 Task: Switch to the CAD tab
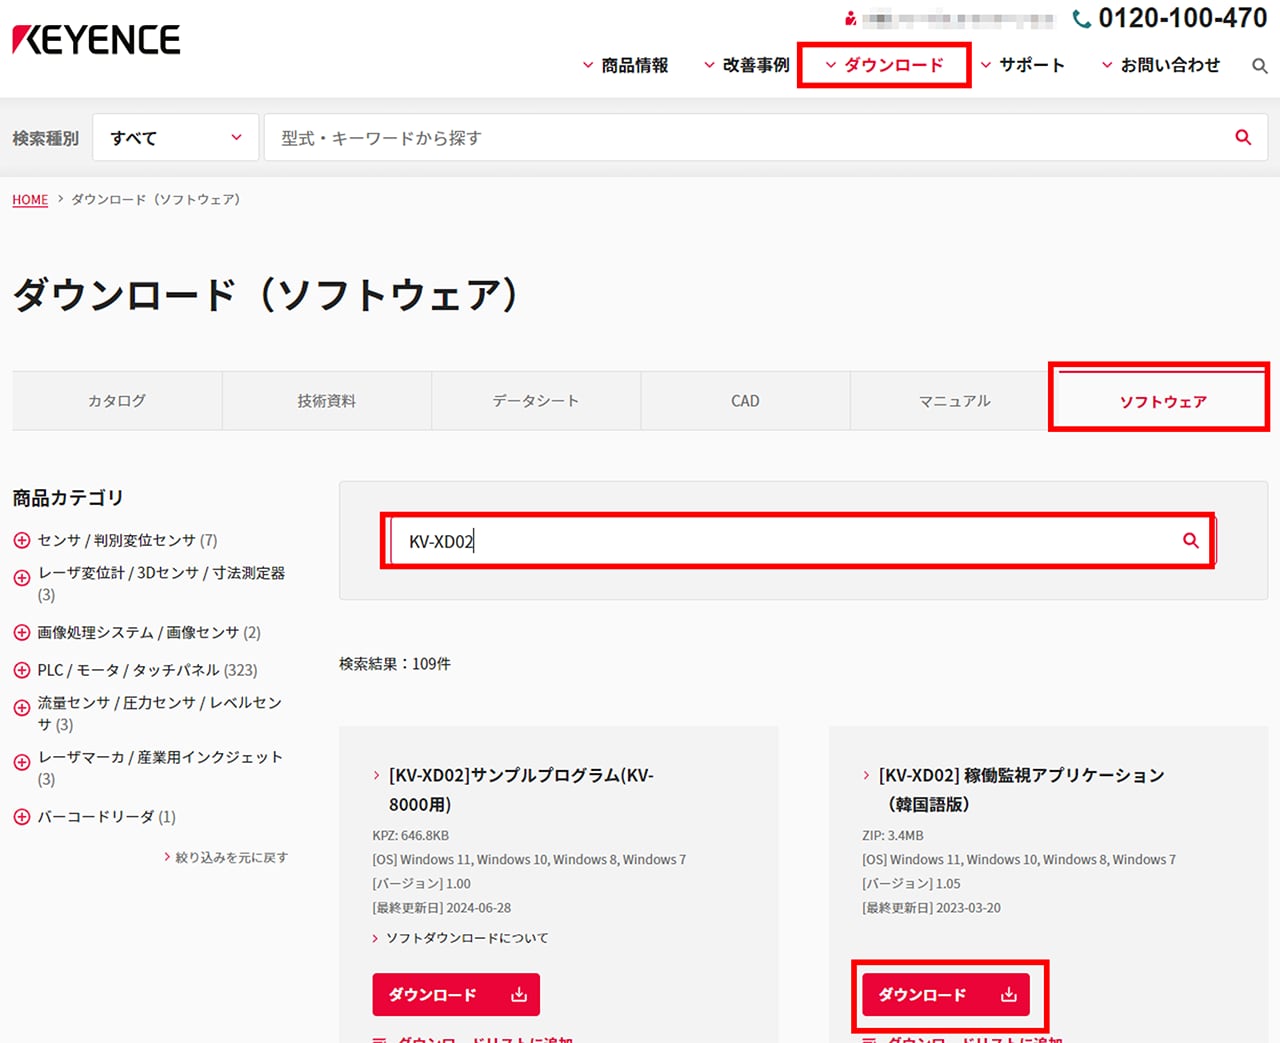coord(745,401)
